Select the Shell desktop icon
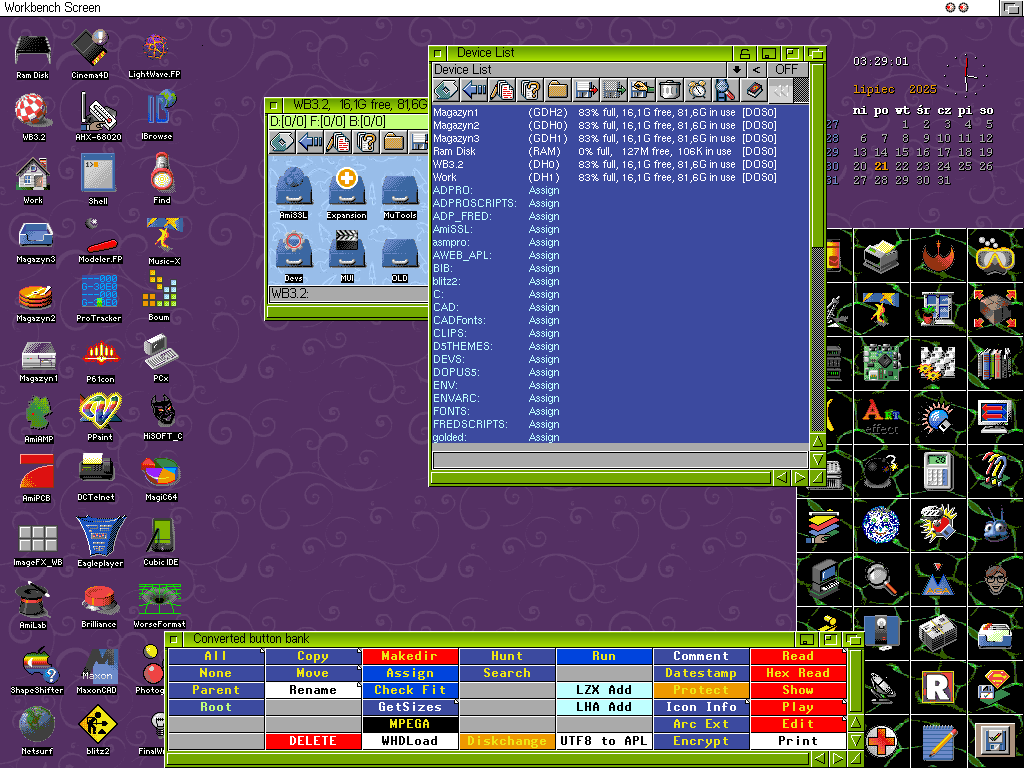This screenshot has height=768, width=1024. point(98,179)
